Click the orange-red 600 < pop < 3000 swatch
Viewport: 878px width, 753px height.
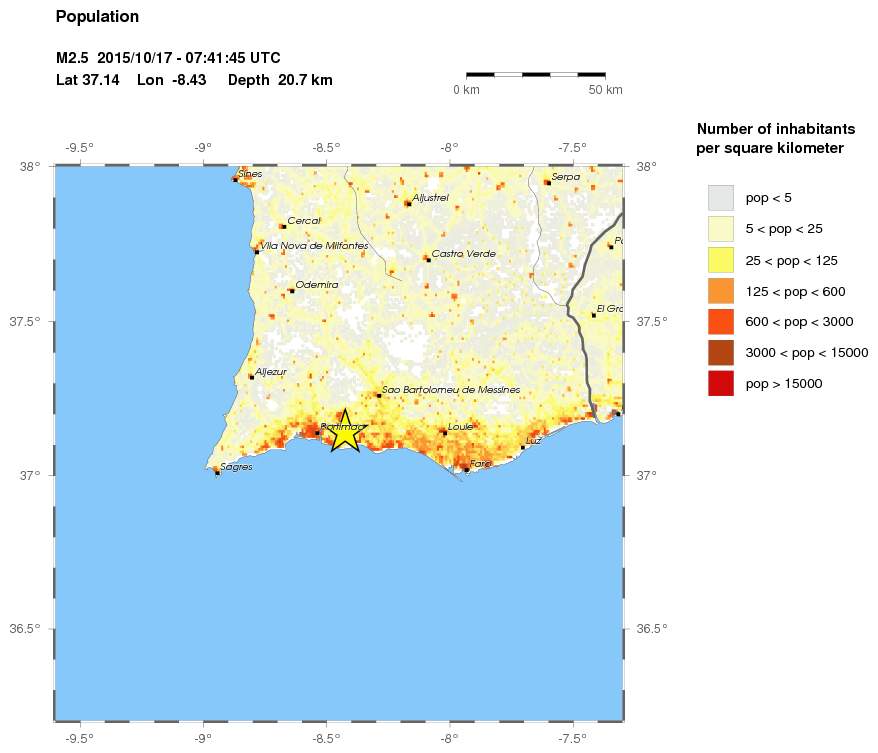click(721, 322)
